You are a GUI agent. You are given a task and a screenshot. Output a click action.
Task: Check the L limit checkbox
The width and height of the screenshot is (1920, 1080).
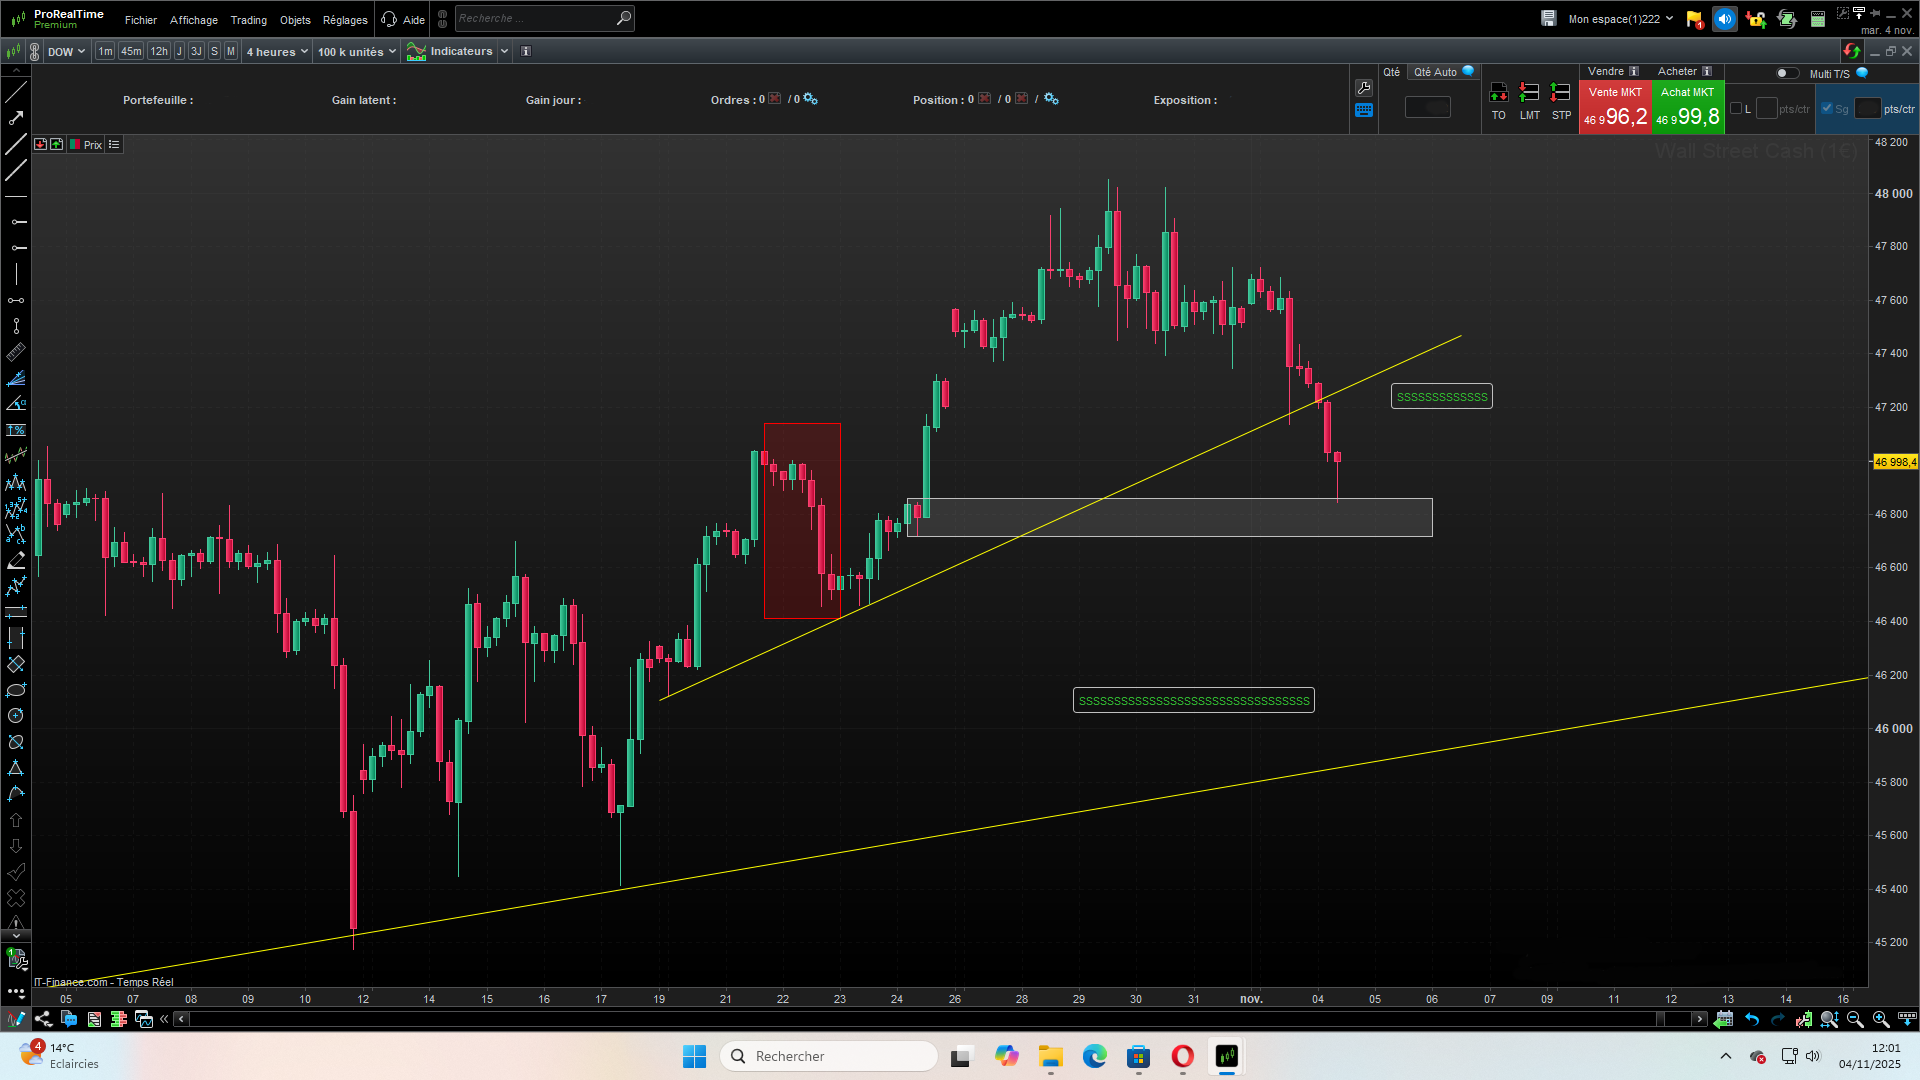(1736, 109)
